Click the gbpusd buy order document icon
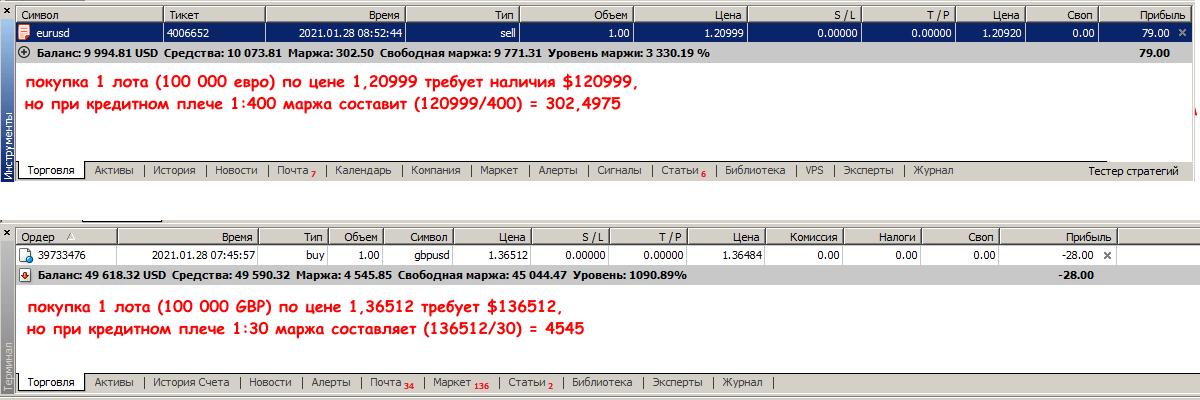 tap(27, 255)
